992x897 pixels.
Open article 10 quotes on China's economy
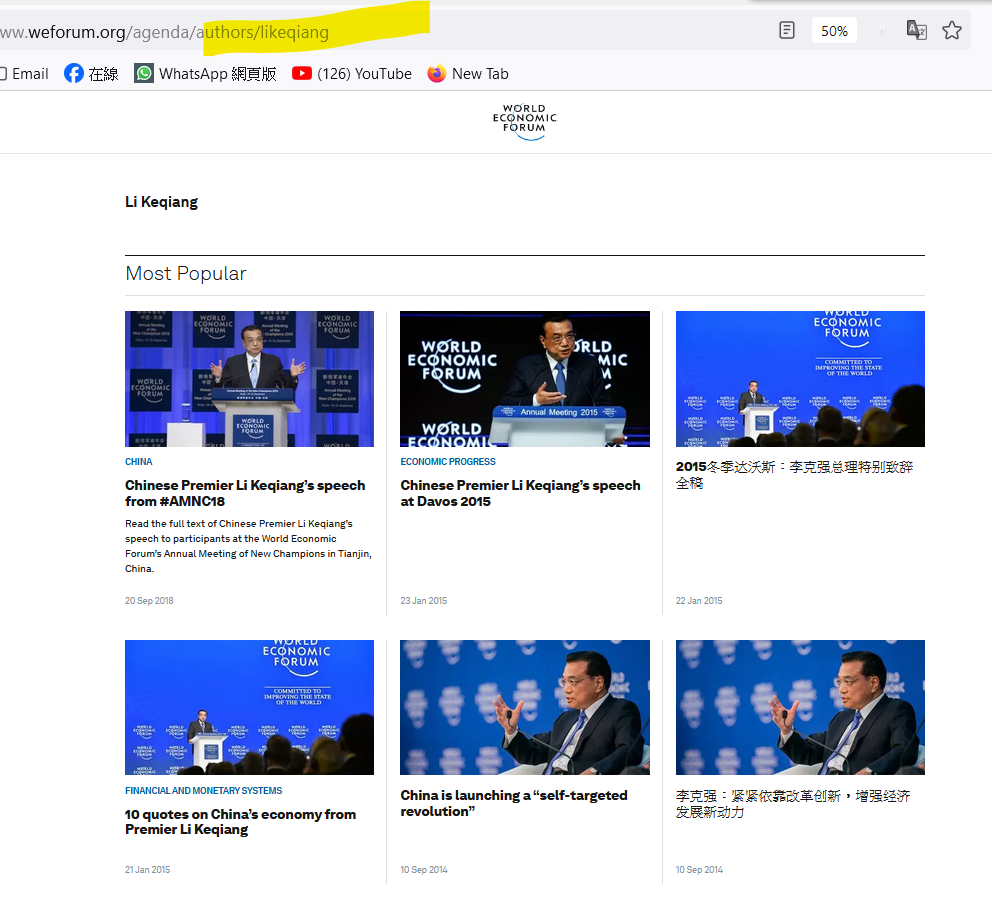point(240,822)
